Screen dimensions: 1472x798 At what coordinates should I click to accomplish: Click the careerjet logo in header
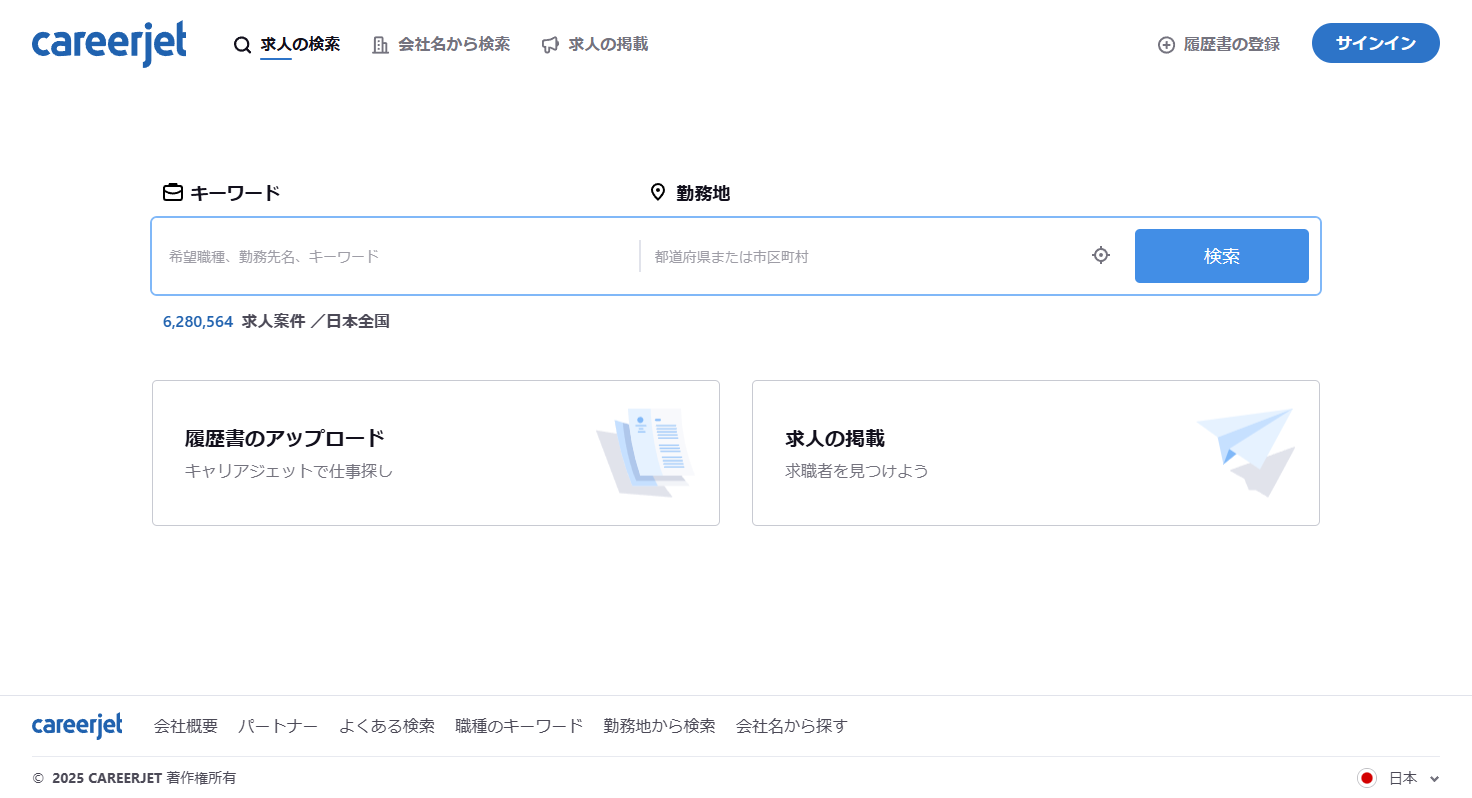109,44
